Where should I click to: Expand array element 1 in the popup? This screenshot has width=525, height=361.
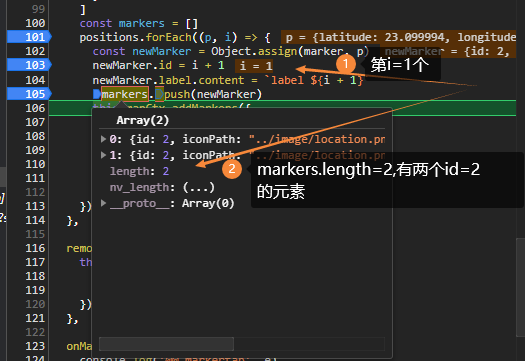point(103,155)
